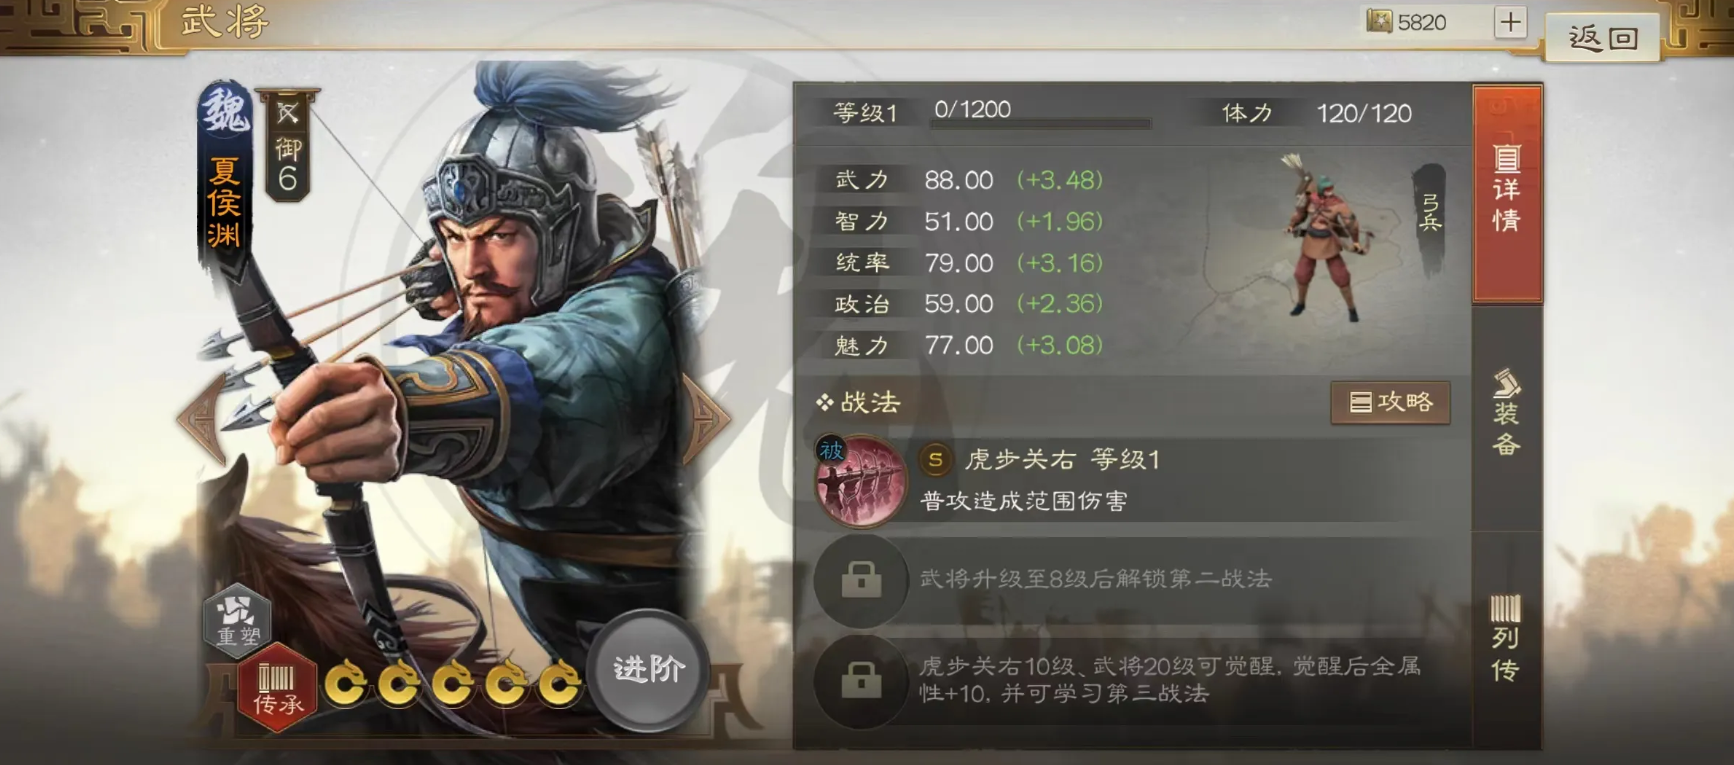Click the 进阶 advance button

tap(648, 670)
